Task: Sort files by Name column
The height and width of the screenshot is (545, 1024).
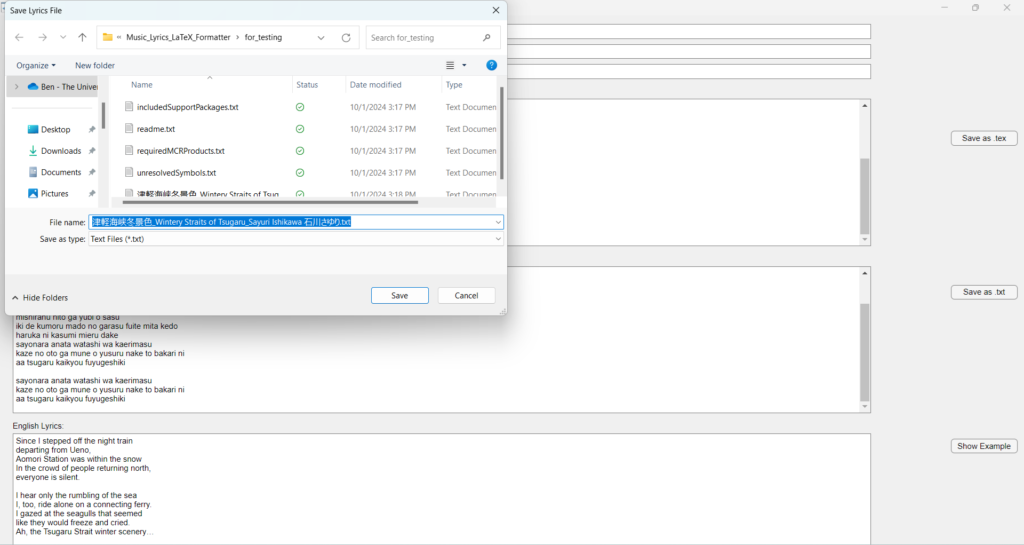Action: point(142,85)
